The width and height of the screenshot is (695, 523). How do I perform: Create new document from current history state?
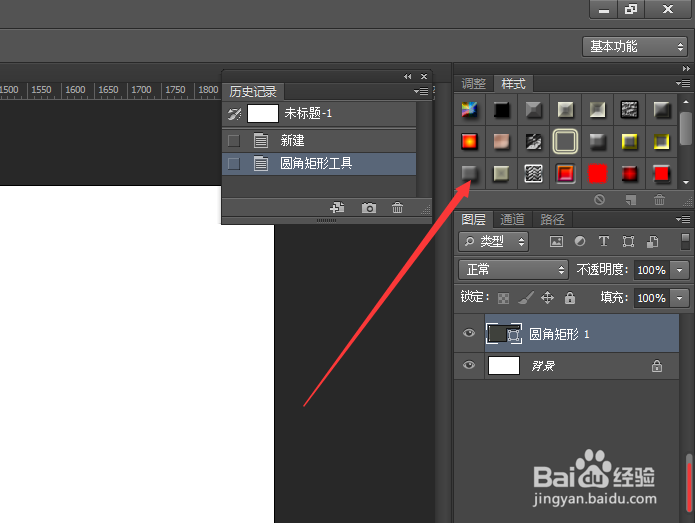pyautogui.click(x=337, y=207)
